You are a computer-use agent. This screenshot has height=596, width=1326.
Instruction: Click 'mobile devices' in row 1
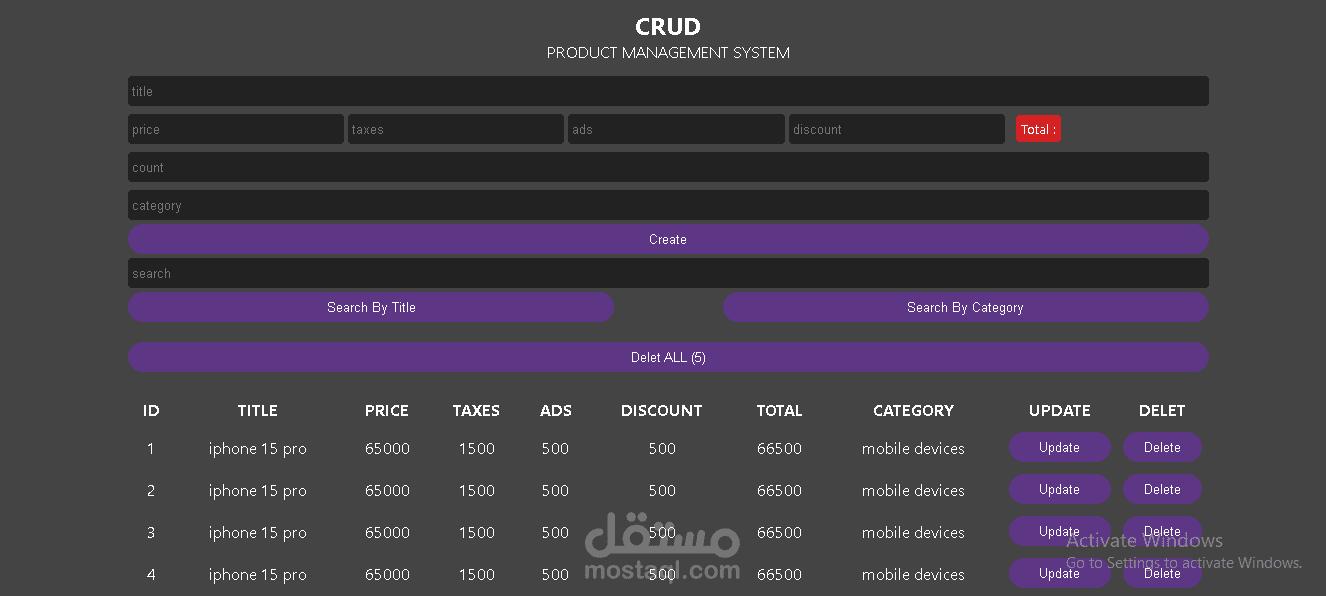[x=914, y=449]
